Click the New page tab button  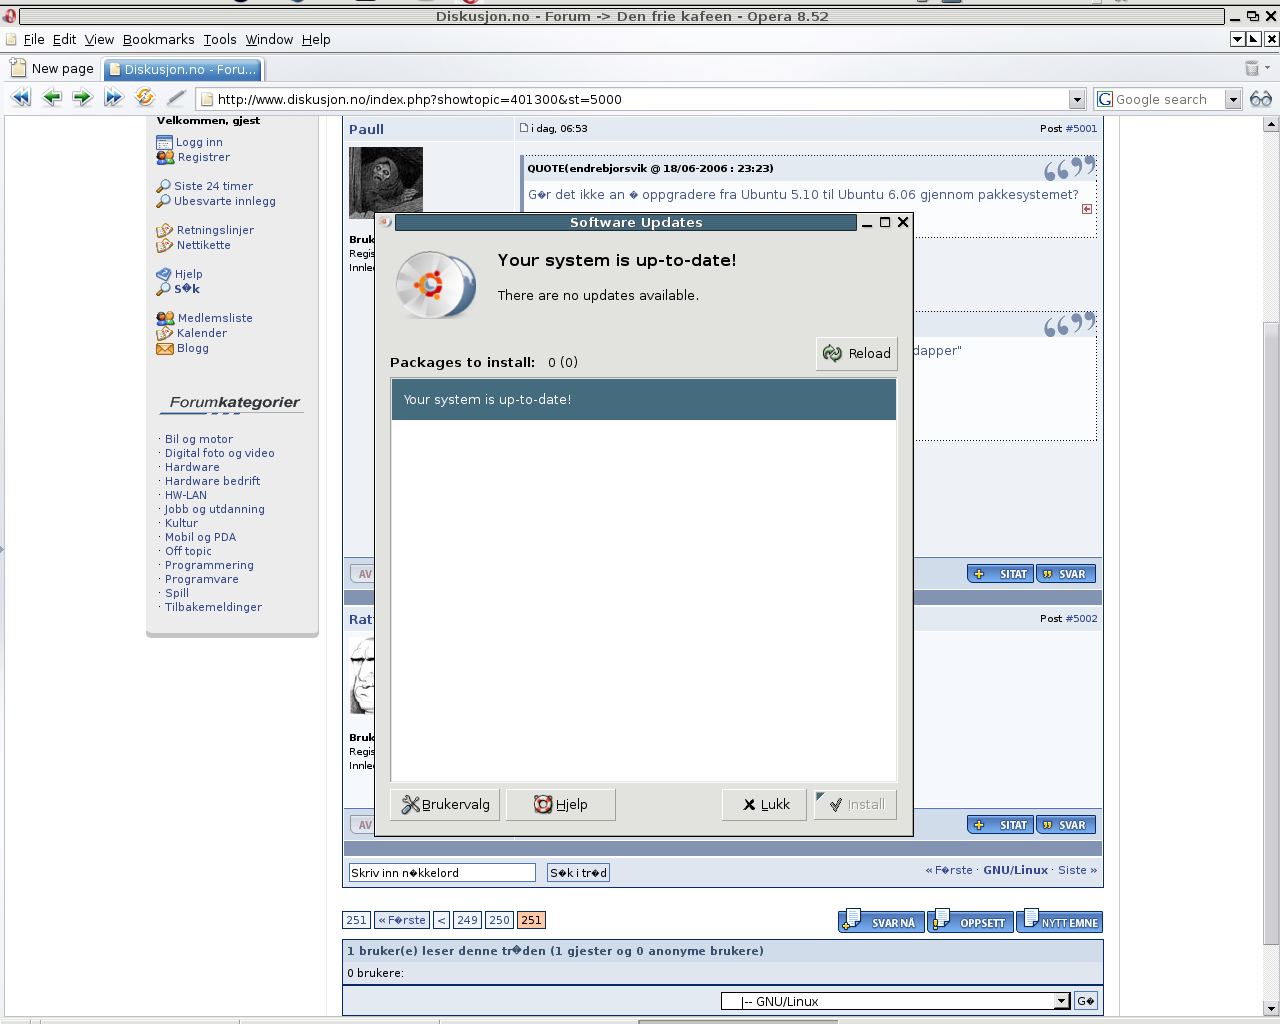[52, 69]
